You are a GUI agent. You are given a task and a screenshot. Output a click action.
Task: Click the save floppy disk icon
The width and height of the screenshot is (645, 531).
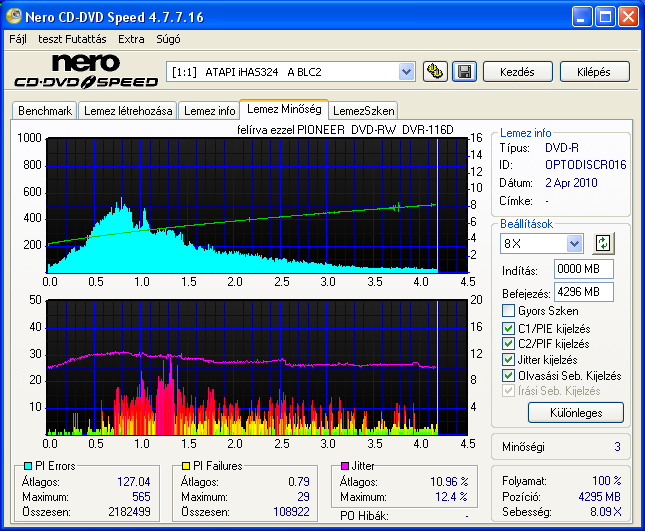(x=464, y=72)
